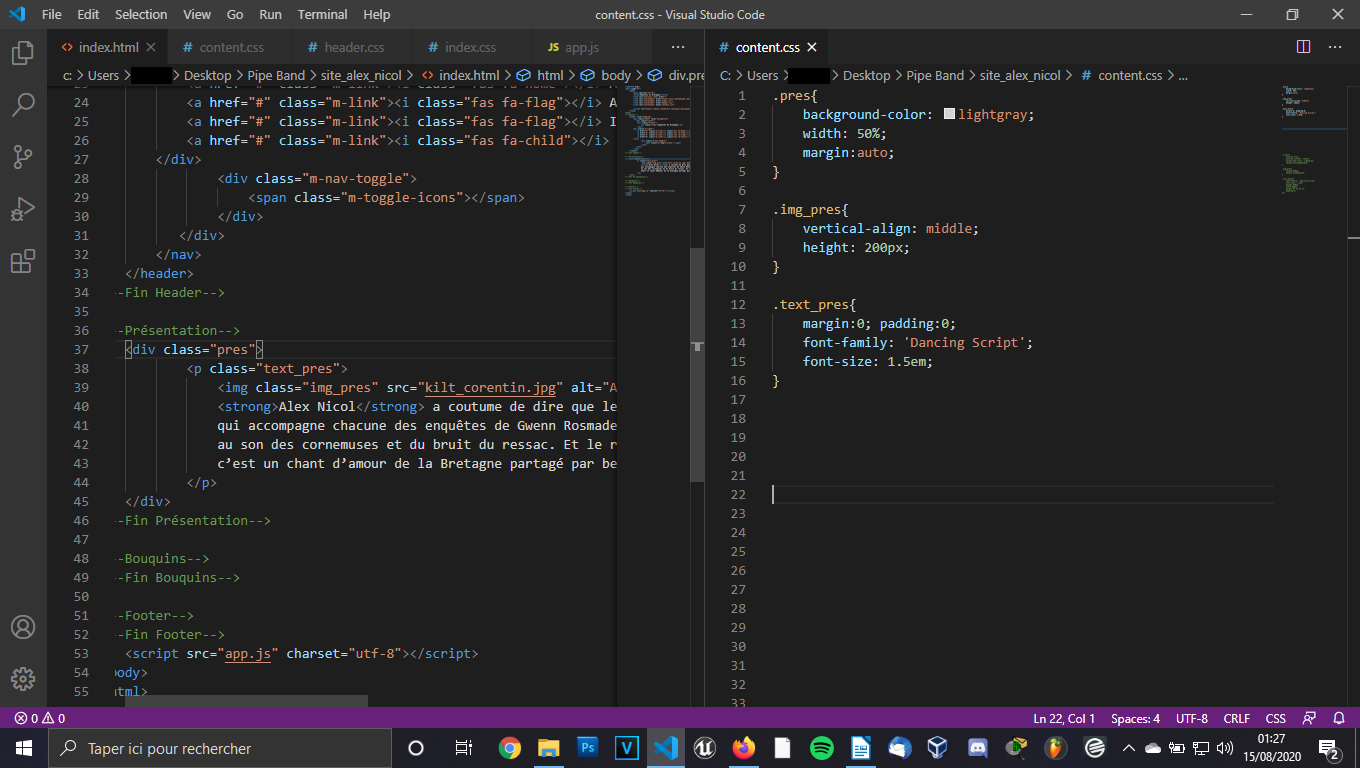Close the index.html tab
Viewport: 1360px width, 768px height.
151,47
